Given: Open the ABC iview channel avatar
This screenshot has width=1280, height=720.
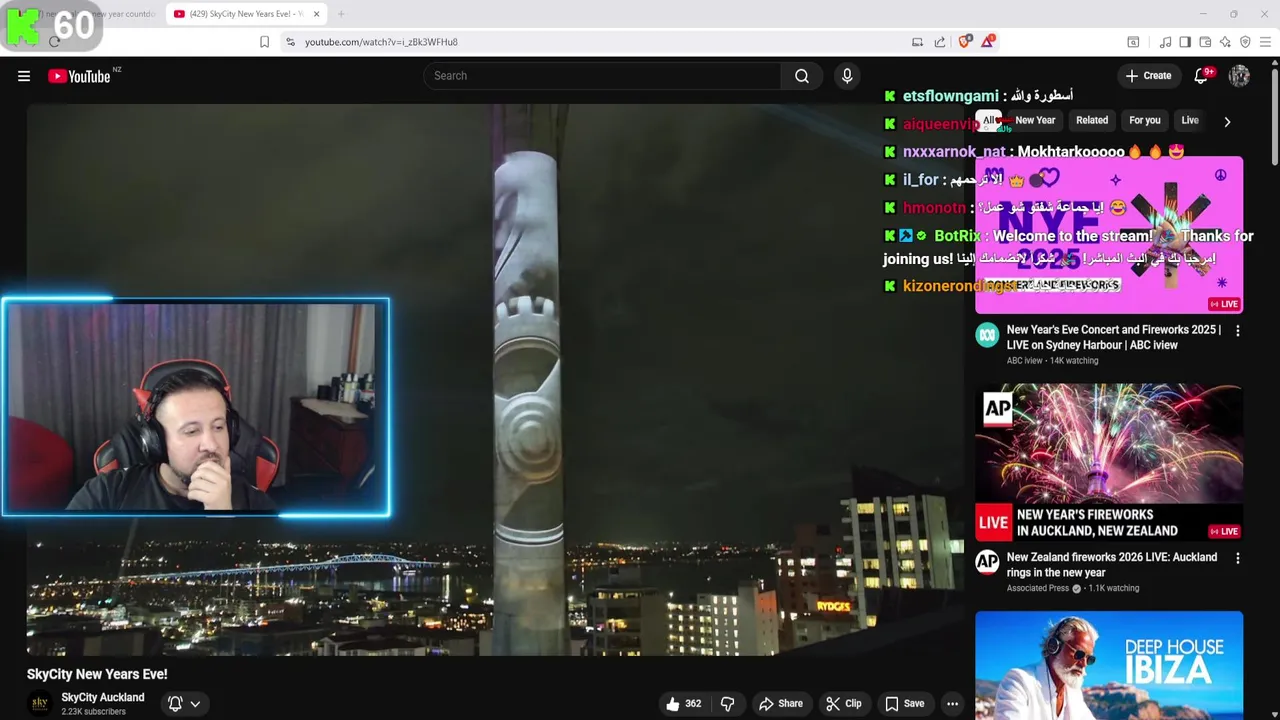Looking at the screenshot, I should pyautogui.click(x=987, y=335).
